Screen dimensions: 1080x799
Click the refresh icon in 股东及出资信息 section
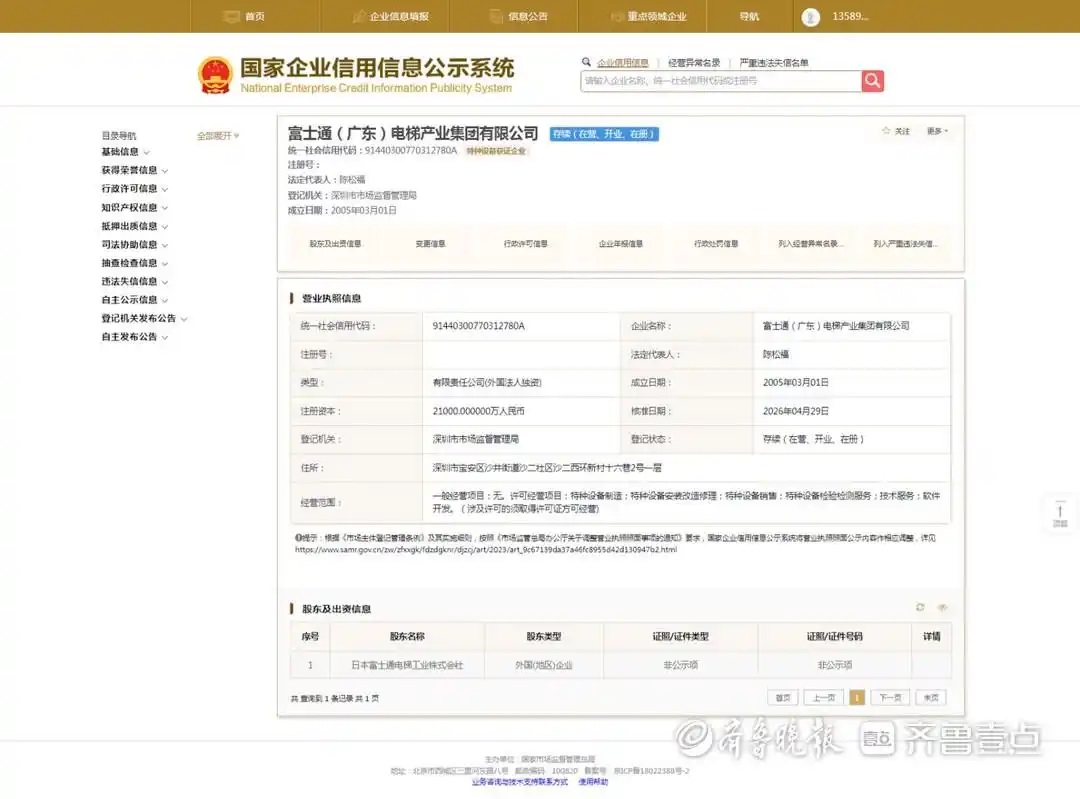point(920,607)
